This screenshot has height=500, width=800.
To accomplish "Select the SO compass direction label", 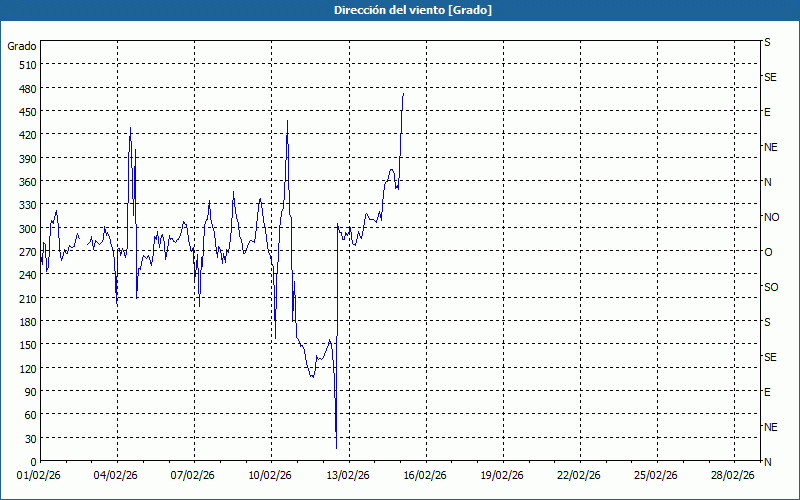I will point(770,287).
